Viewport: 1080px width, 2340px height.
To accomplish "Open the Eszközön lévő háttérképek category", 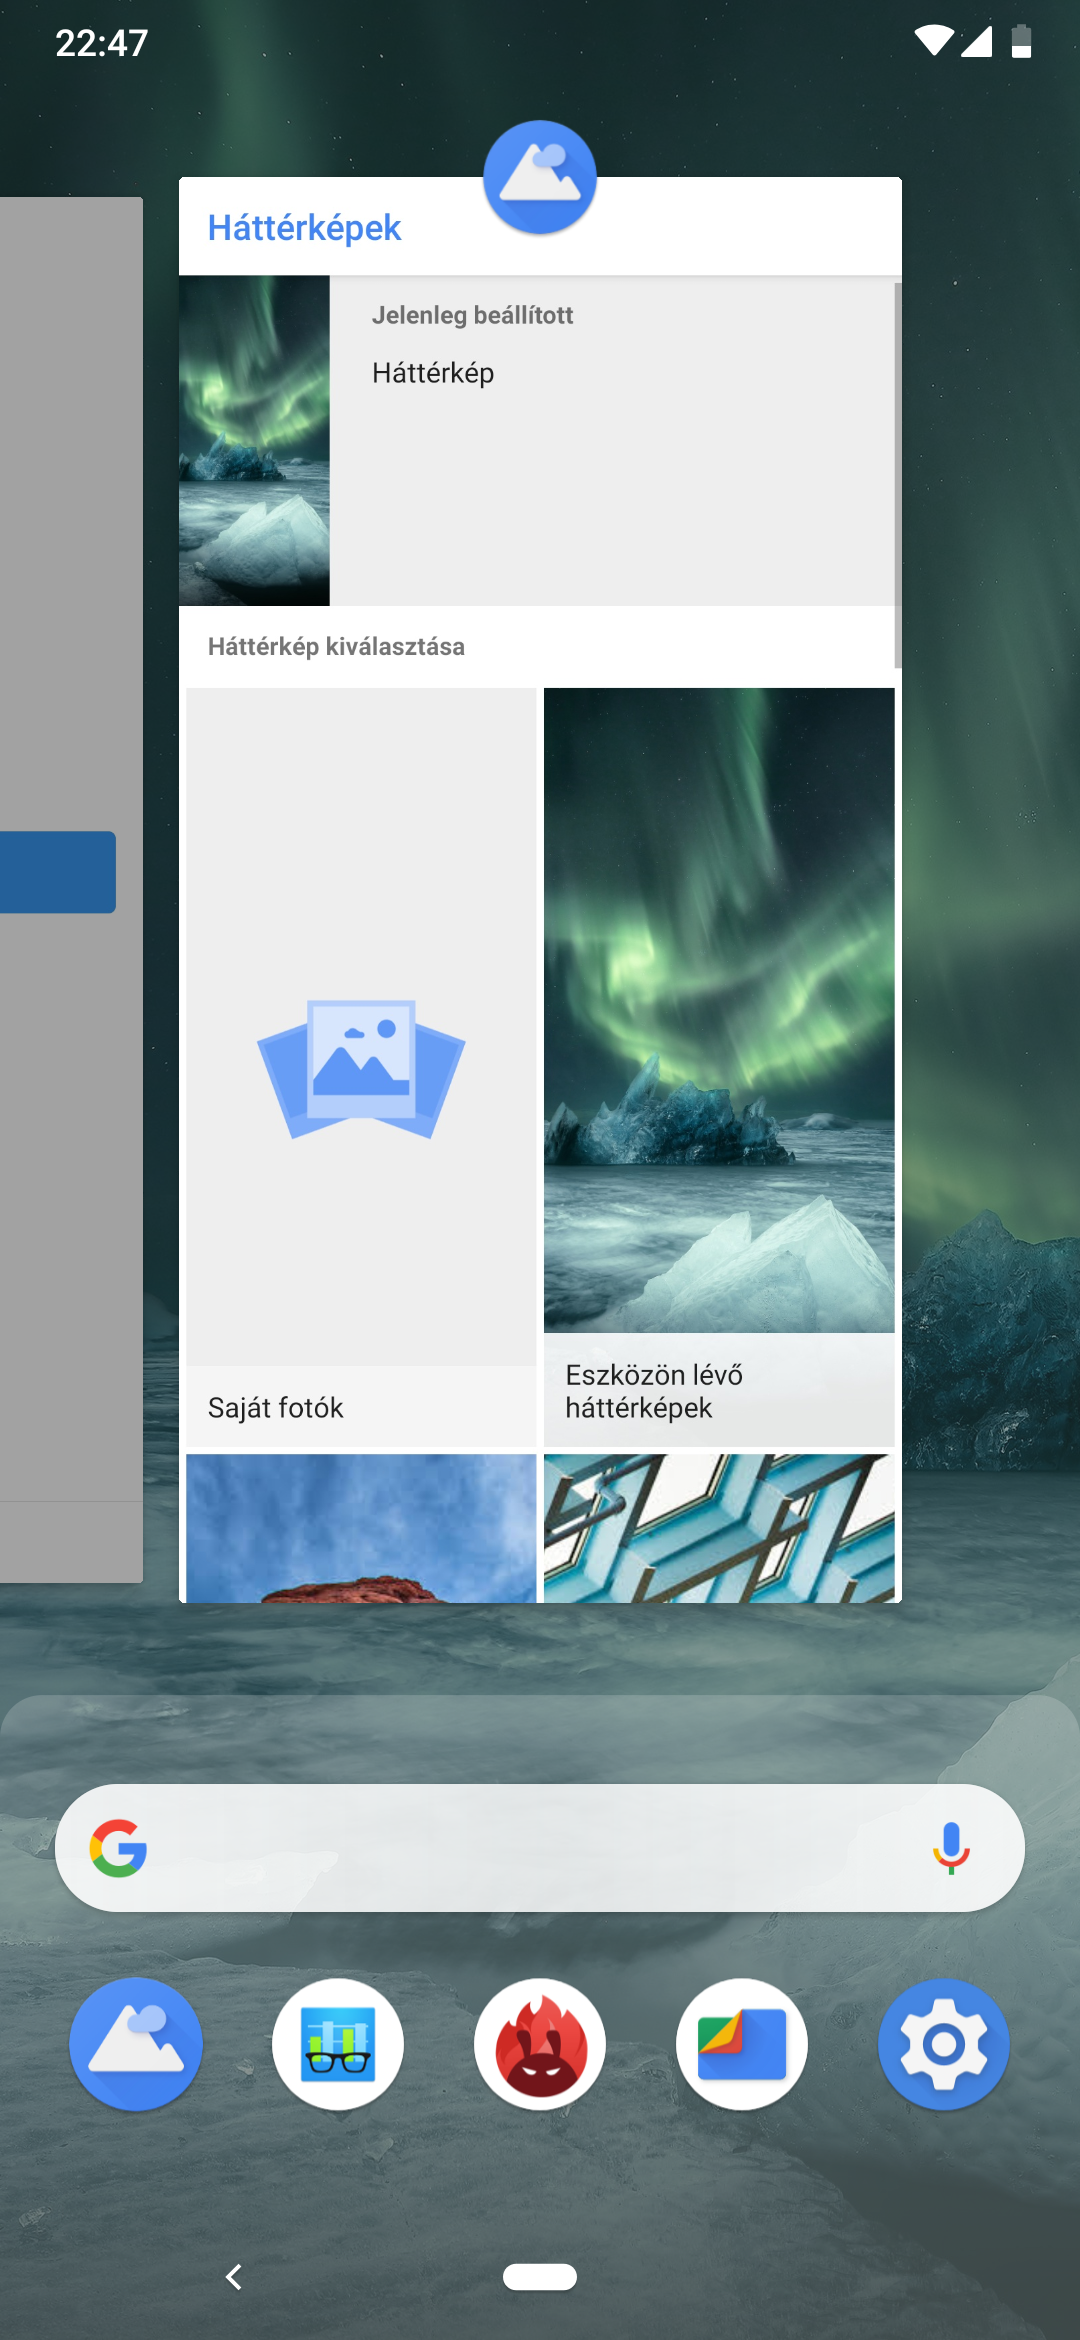I will click(x=719, y=1067).
